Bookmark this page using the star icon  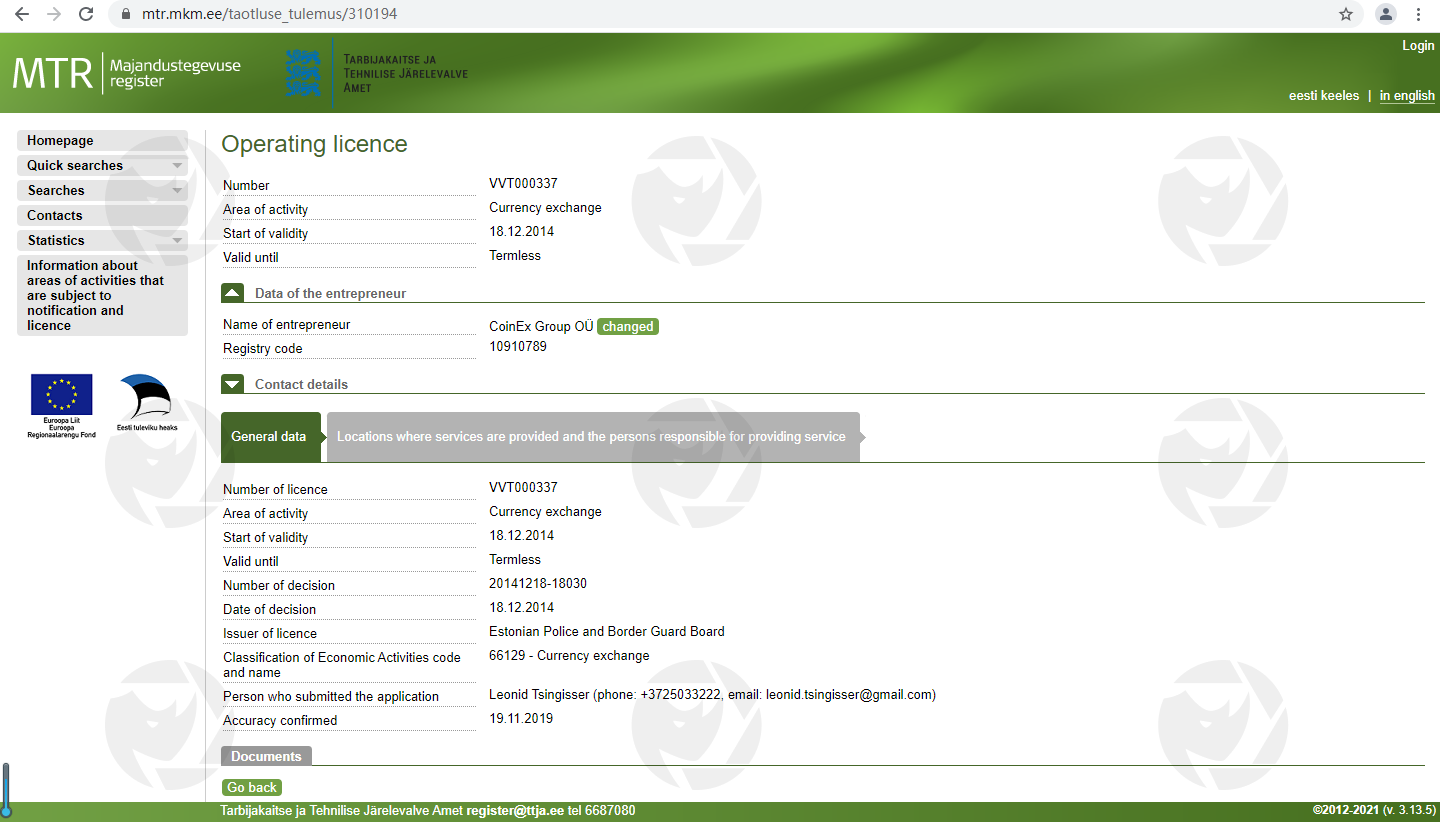click(x=1346, y=14)
